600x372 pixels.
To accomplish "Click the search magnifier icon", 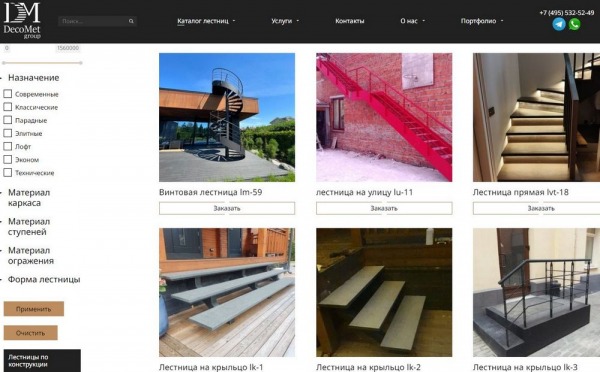I will point(131,21).
